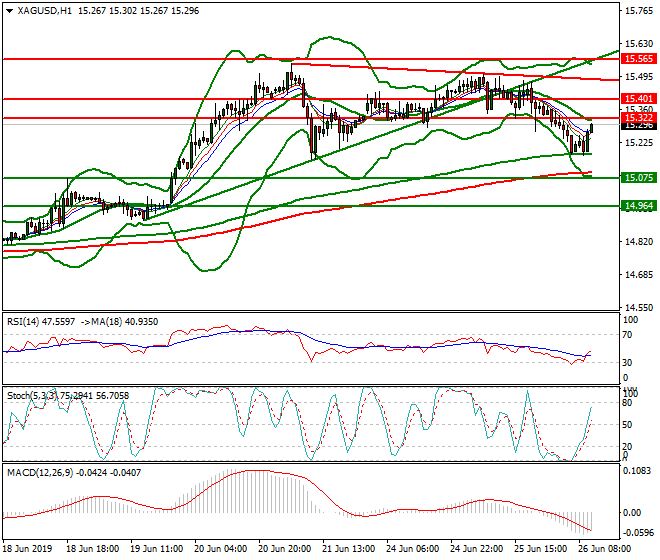Click the 18 Jun 2019 date label
The image size is (660, 560).
[x=27, y=549]
